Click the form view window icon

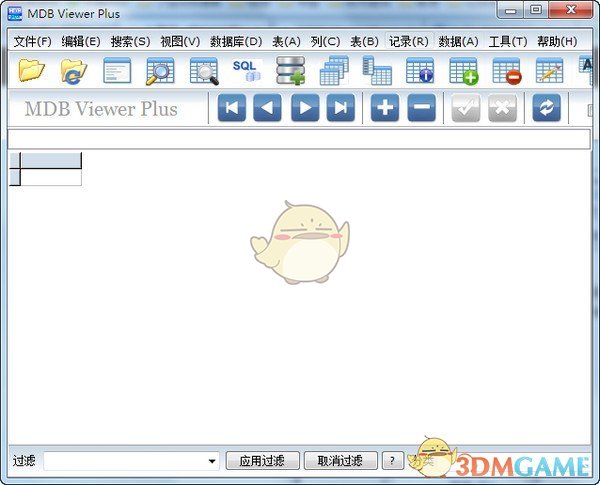(x=117, y=70)
